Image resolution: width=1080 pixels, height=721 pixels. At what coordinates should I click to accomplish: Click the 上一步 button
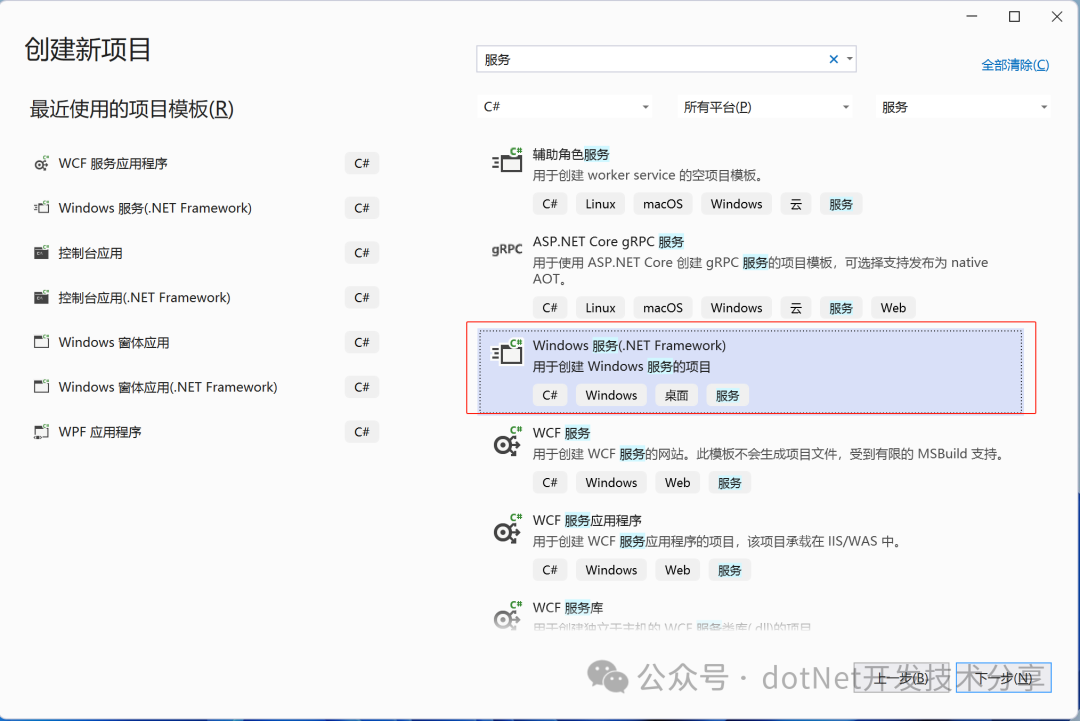tap(902, 679)
